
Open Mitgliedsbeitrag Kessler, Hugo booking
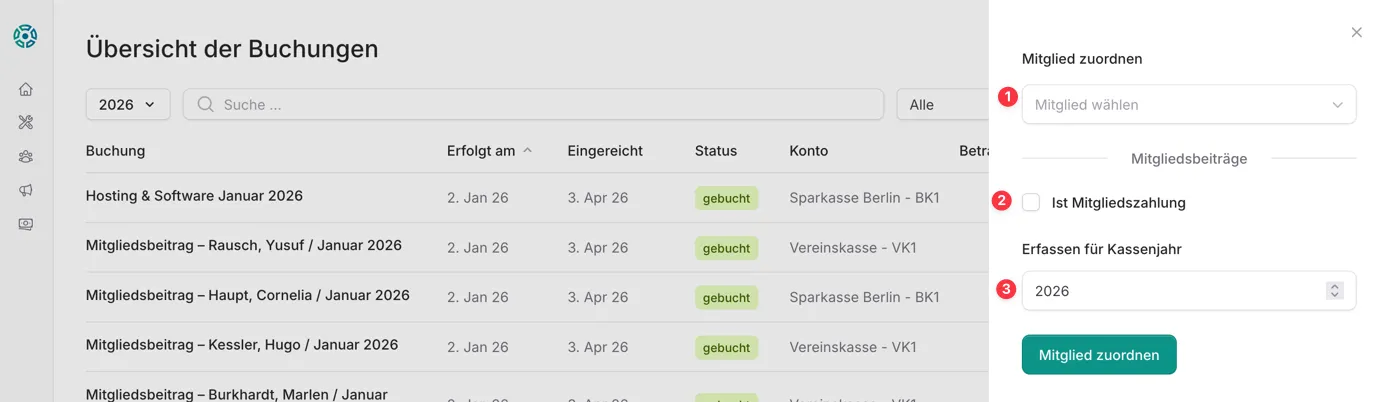tap(241, 345)
